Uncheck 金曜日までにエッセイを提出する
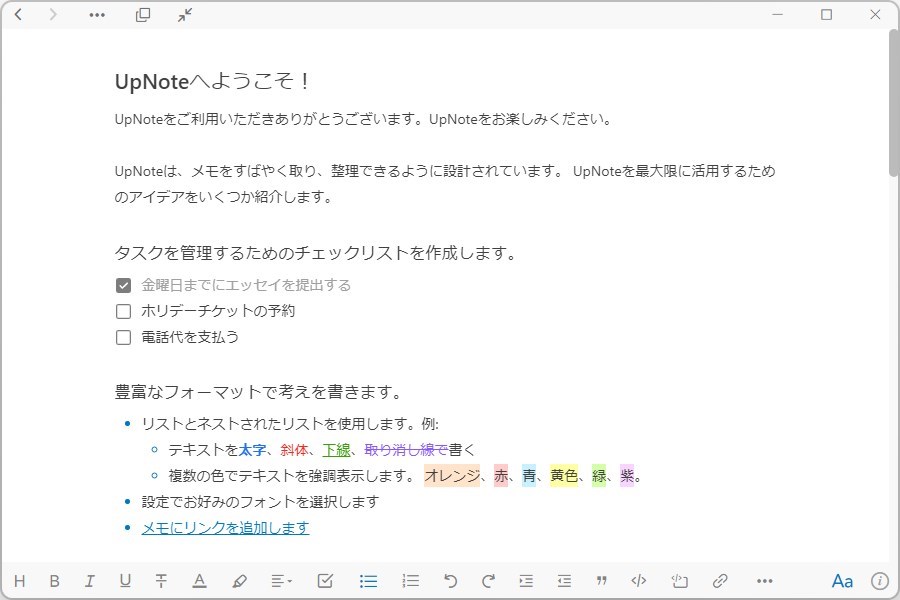Image resolution: width=900 pixels, height=600 pixels. coord(123,285)
